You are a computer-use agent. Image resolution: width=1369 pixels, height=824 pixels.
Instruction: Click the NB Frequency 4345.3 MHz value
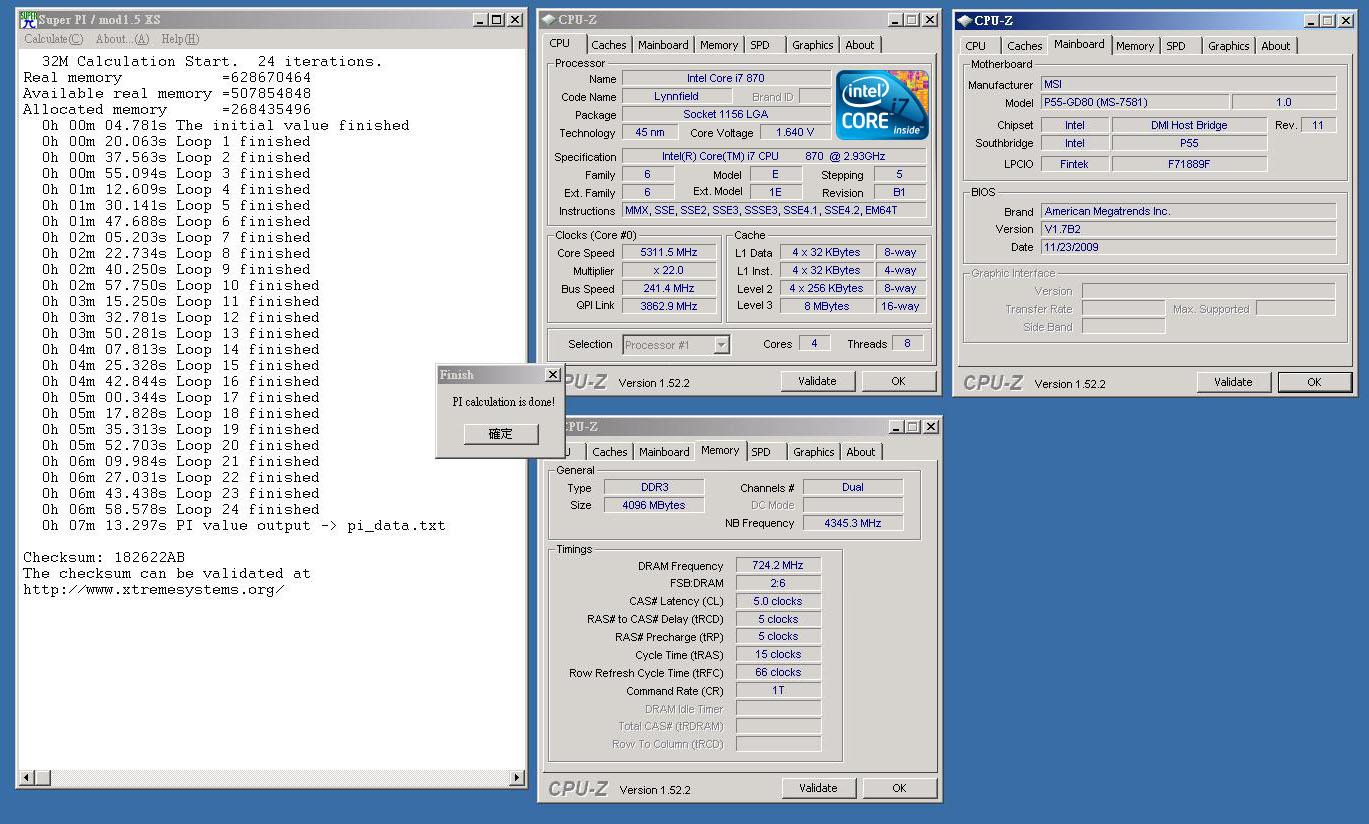coord(852,523)
